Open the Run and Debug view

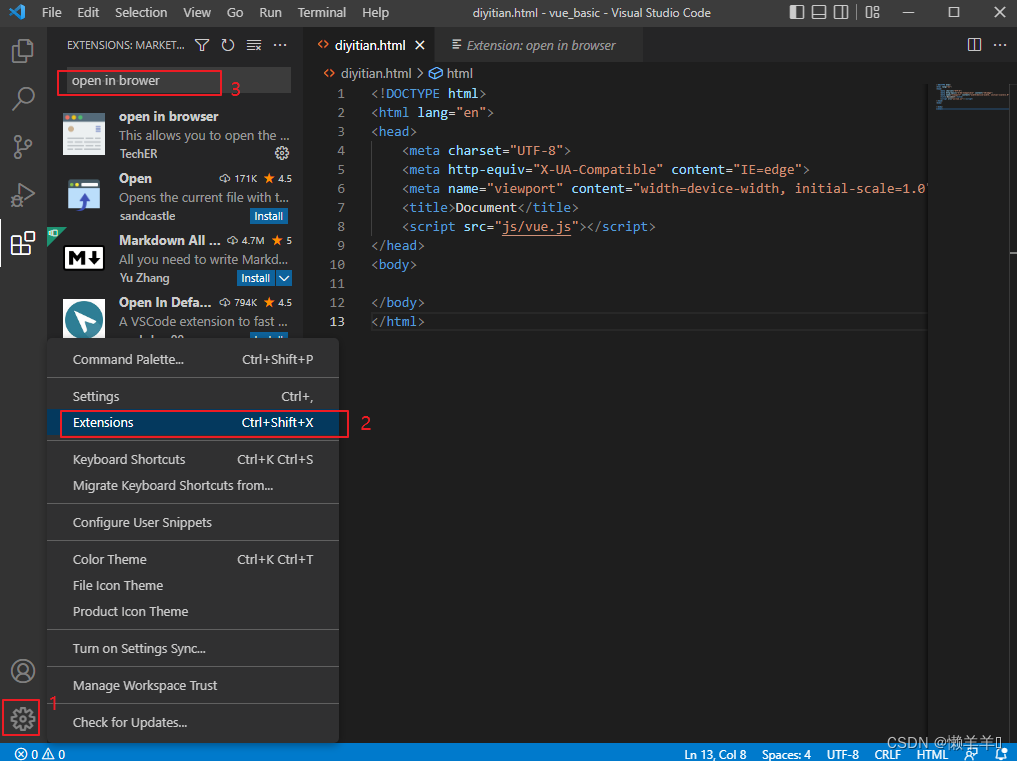click(x=22, y=194)
